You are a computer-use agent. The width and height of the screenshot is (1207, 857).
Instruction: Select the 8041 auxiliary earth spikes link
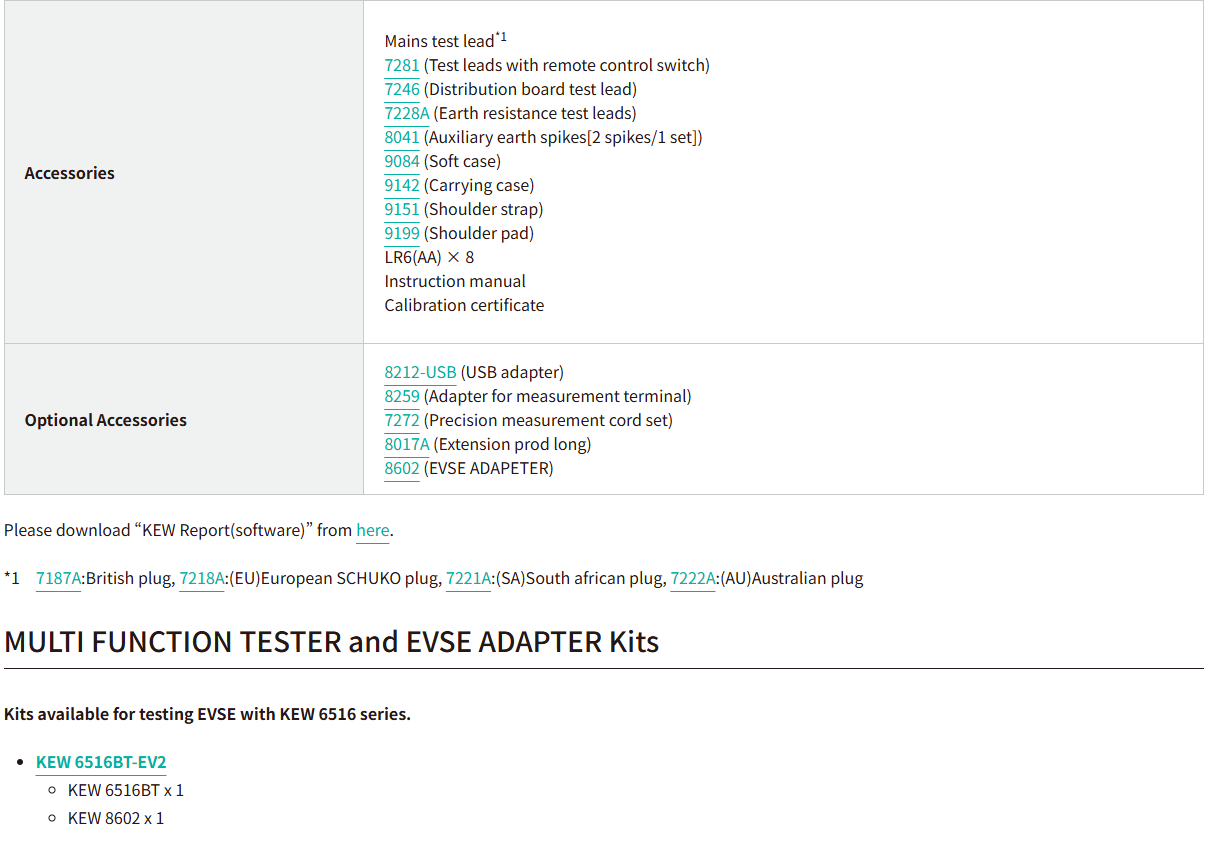coord(402,138)
